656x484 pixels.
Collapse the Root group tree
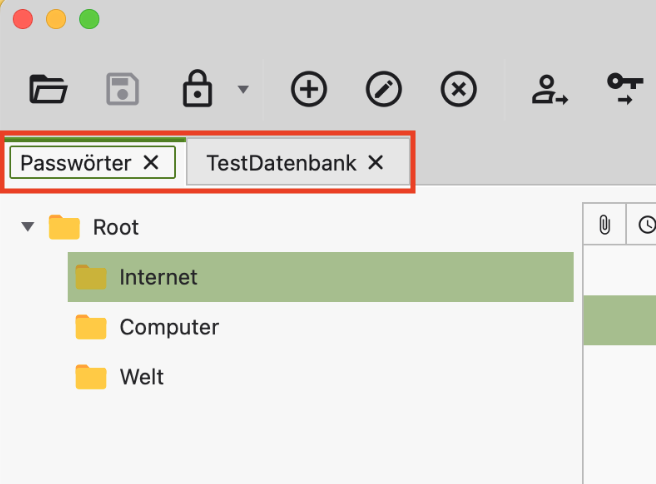click(x=27, y=228)
